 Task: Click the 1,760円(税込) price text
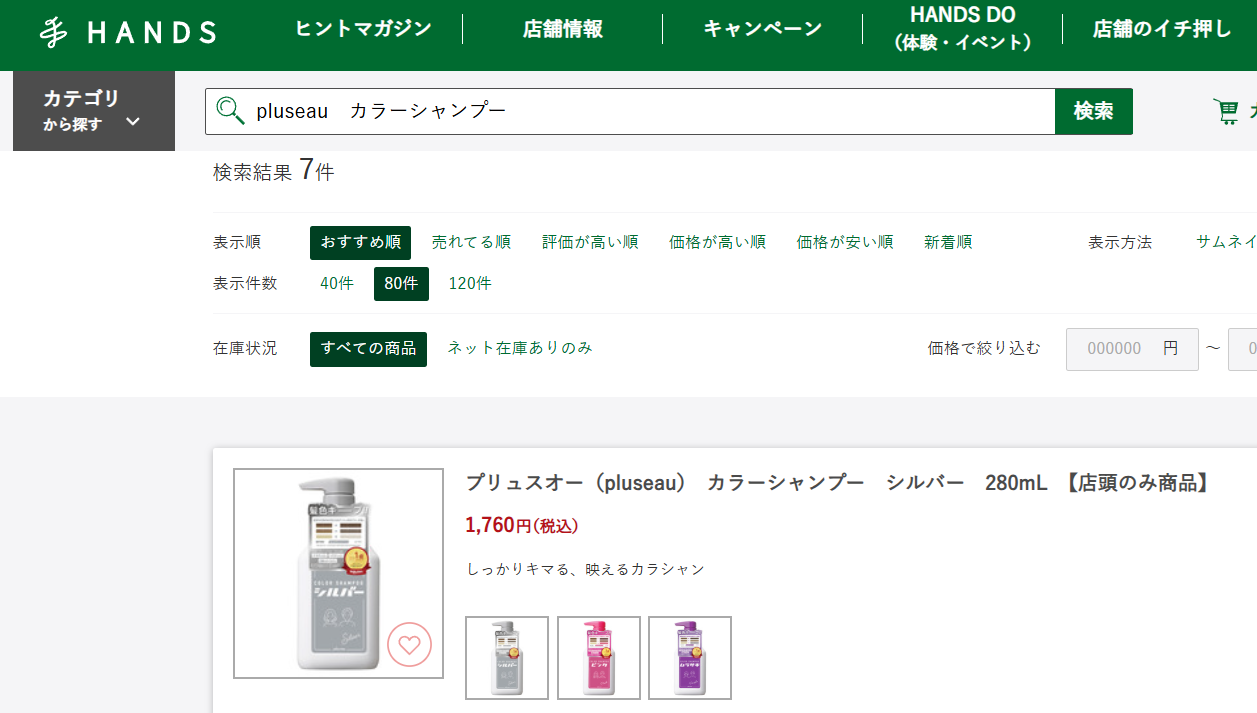(x=522, y=526)
